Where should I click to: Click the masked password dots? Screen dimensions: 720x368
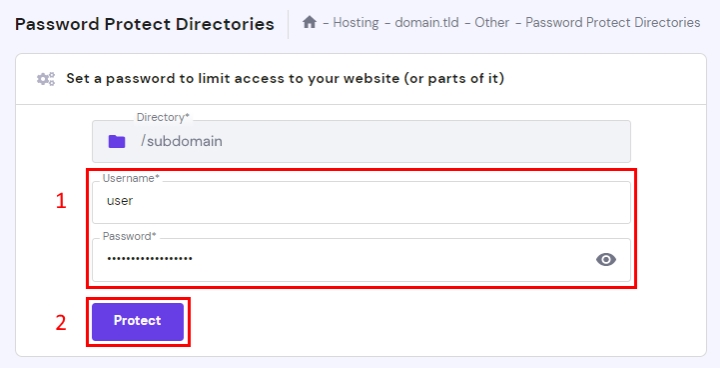coord(150,259)
